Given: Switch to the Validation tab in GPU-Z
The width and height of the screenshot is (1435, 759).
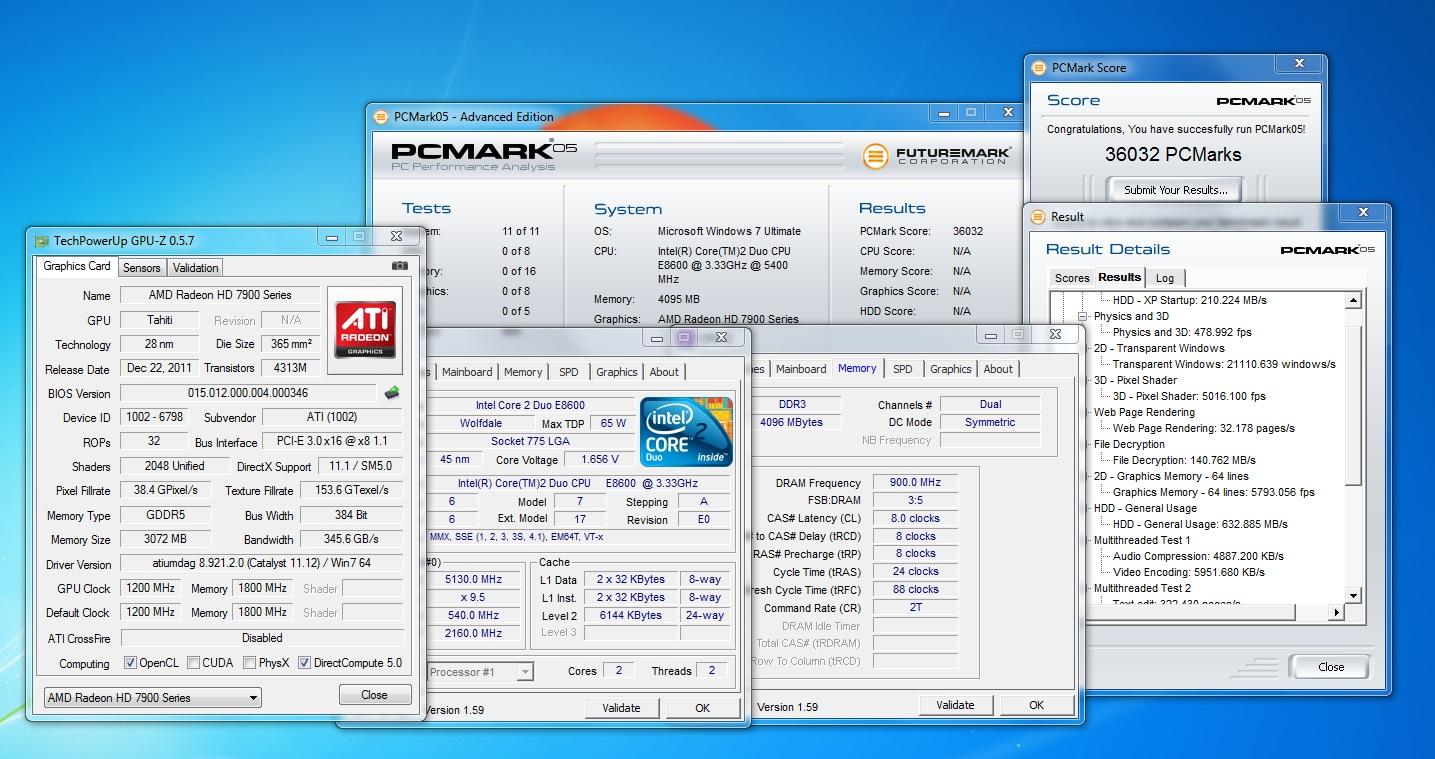Looking at the screenshot, I should coord(195,268).
